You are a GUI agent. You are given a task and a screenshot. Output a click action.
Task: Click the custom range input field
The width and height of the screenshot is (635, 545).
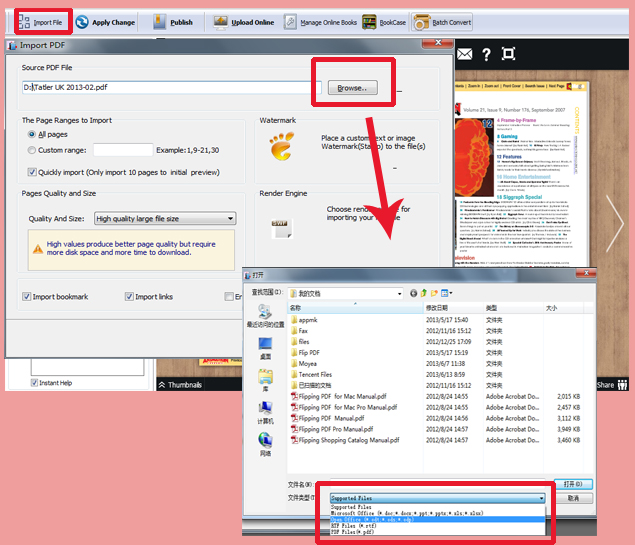(123, 150)
